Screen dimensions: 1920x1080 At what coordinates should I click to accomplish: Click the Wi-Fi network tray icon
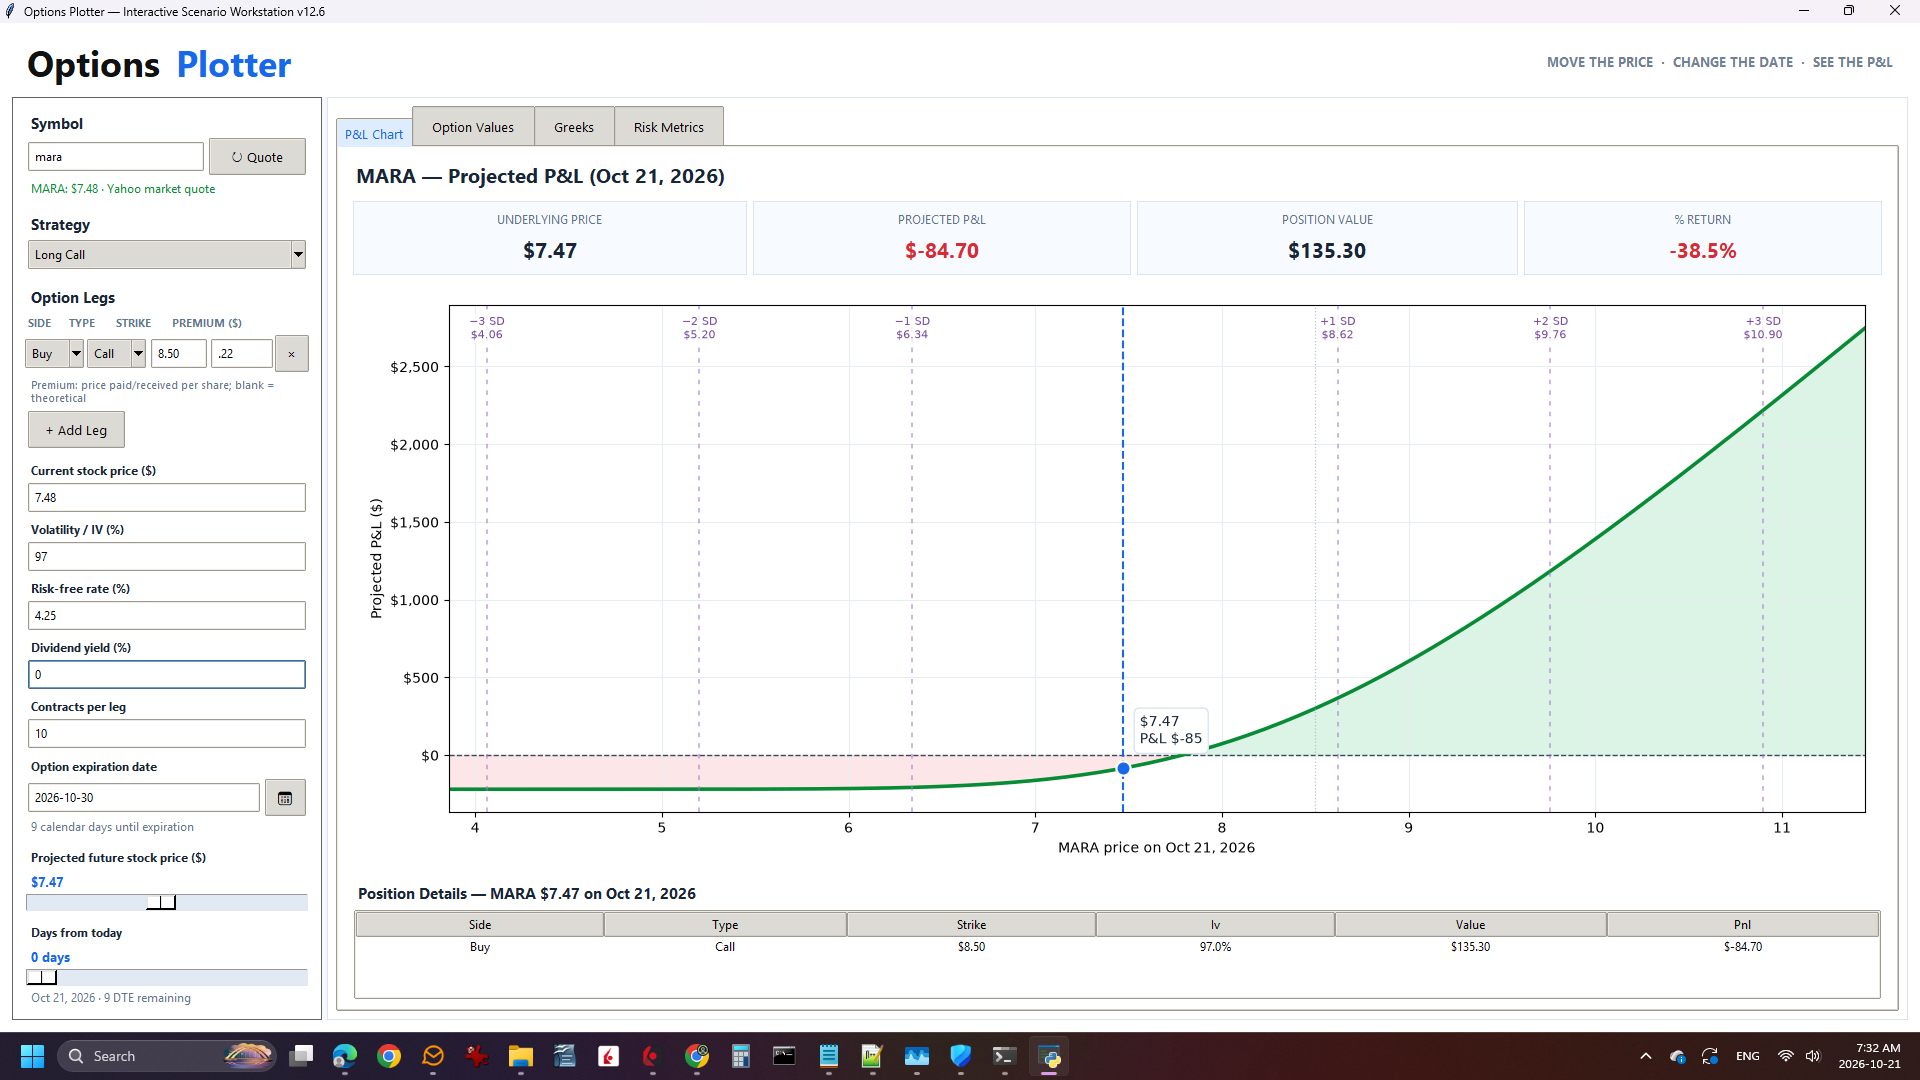[x=1785, y=1056]
